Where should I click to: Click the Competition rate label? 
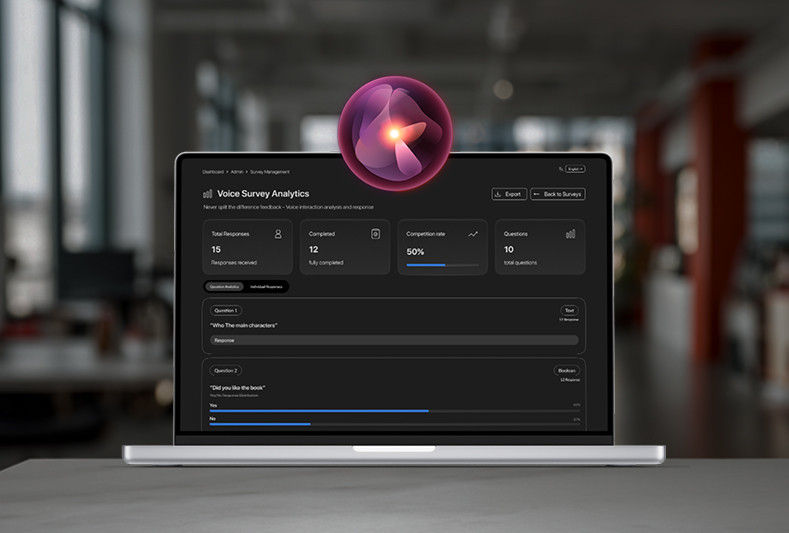(x=426, y=234)
